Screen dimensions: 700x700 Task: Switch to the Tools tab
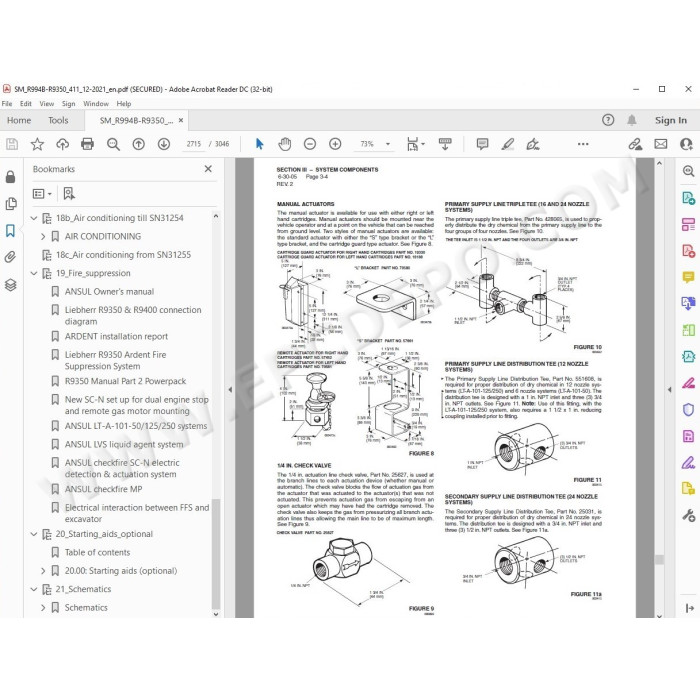pos(58,121)
